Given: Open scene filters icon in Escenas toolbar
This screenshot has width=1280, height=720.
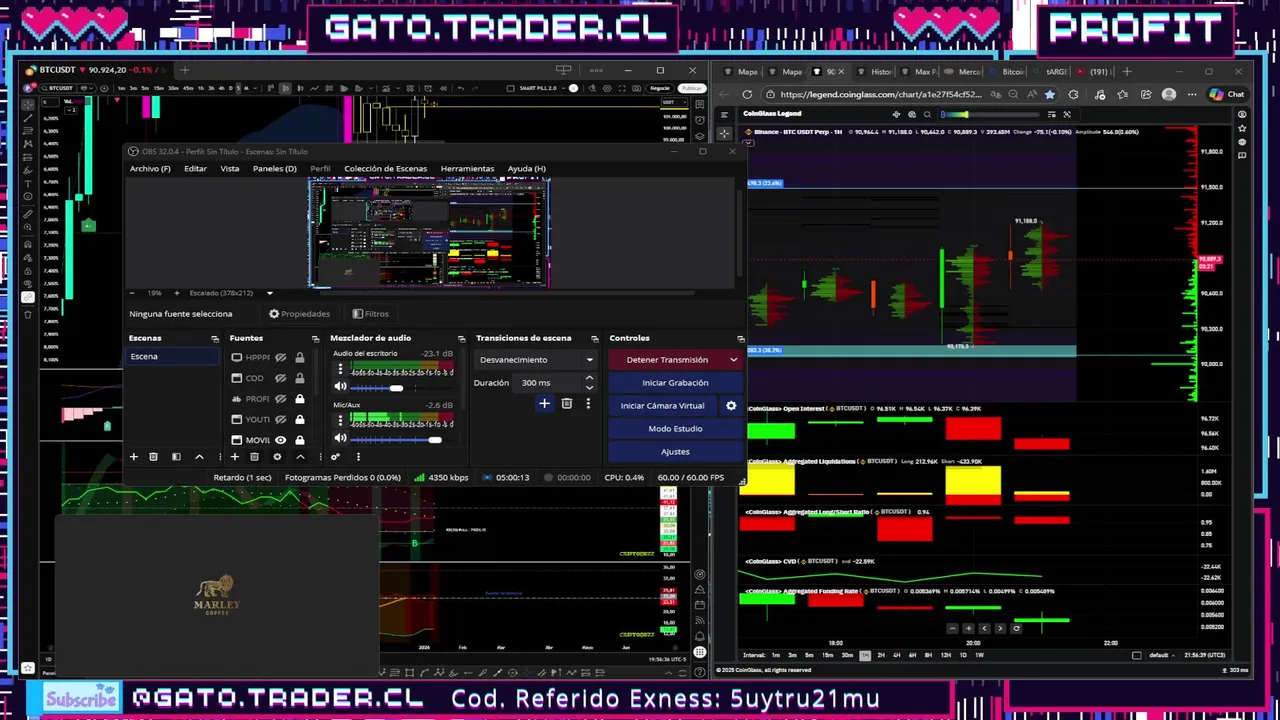Looking at the screenshot, I should tap(176, 457).
